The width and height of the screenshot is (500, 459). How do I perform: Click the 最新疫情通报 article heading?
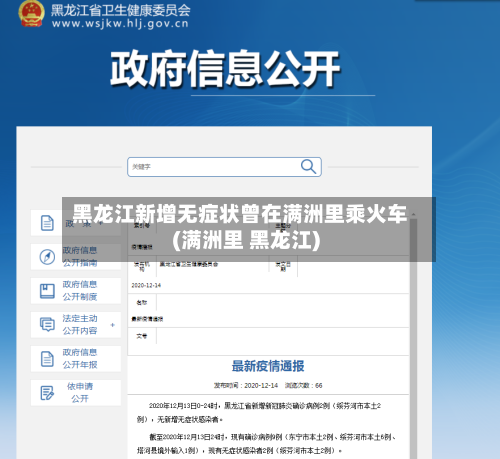coord(268,366)
